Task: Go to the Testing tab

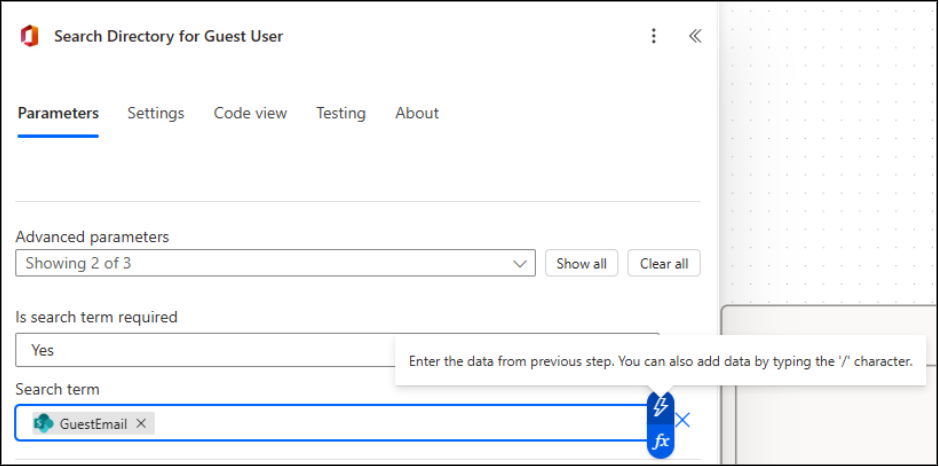Action: (341, 113)
